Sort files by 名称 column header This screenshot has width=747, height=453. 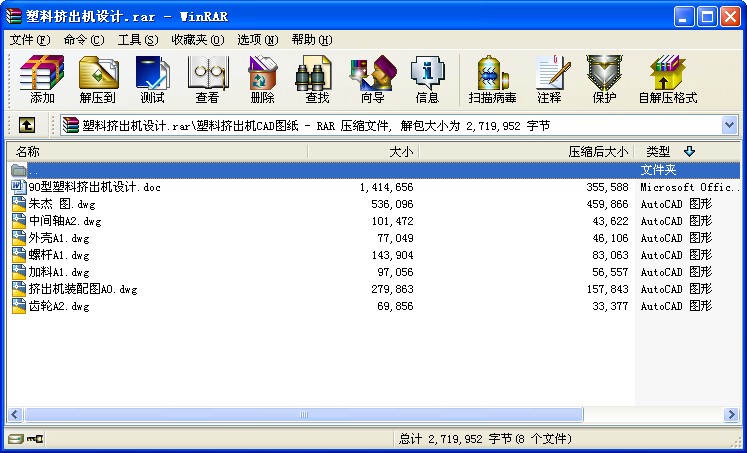[x=157, y=151]
